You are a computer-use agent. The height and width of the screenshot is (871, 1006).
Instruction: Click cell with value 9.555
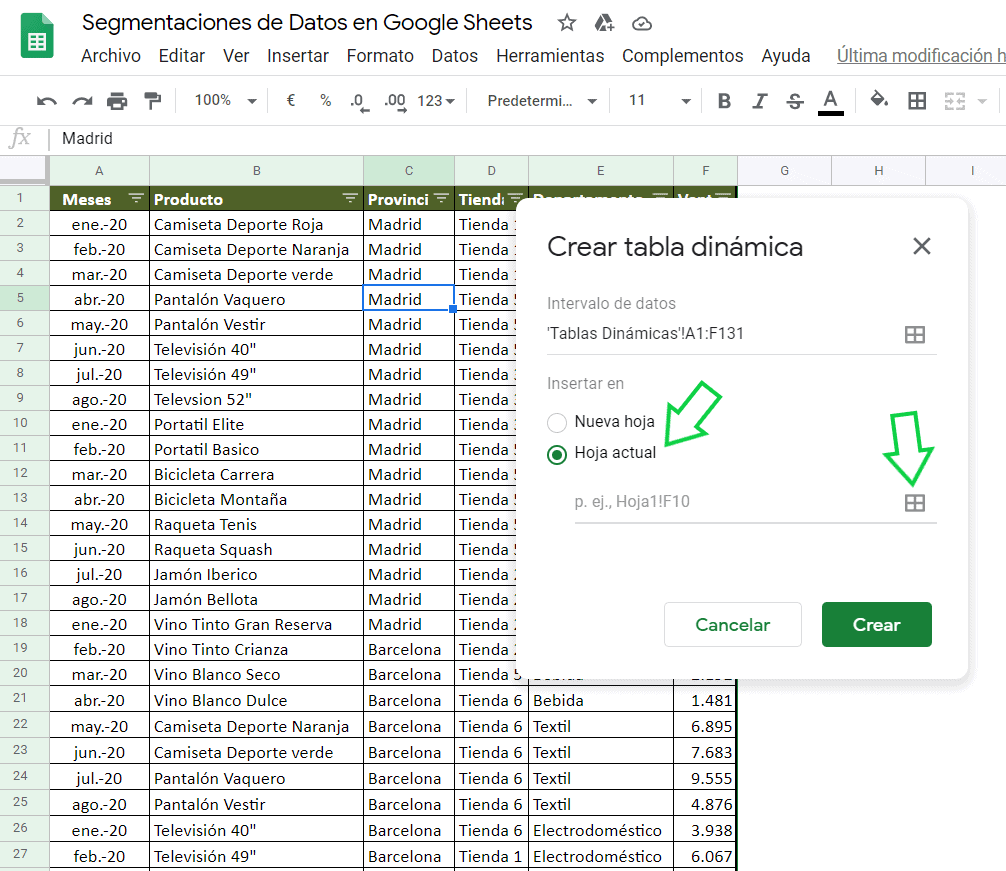coord(705,778)
